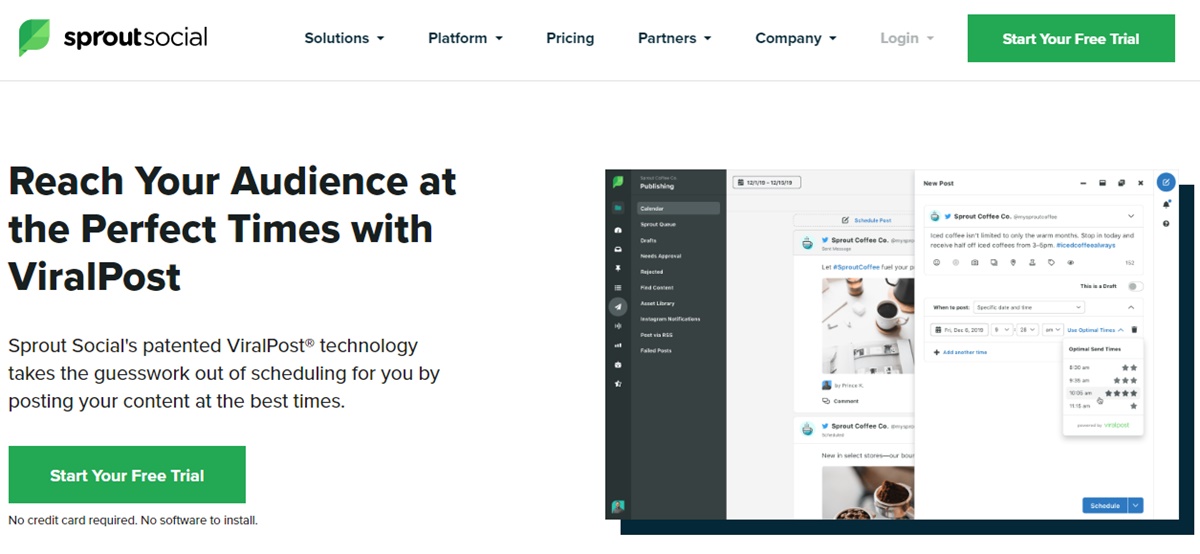Click the tag icon in the post composer
This screenshot has height=554, width=1200.
tap(1051, 263)
